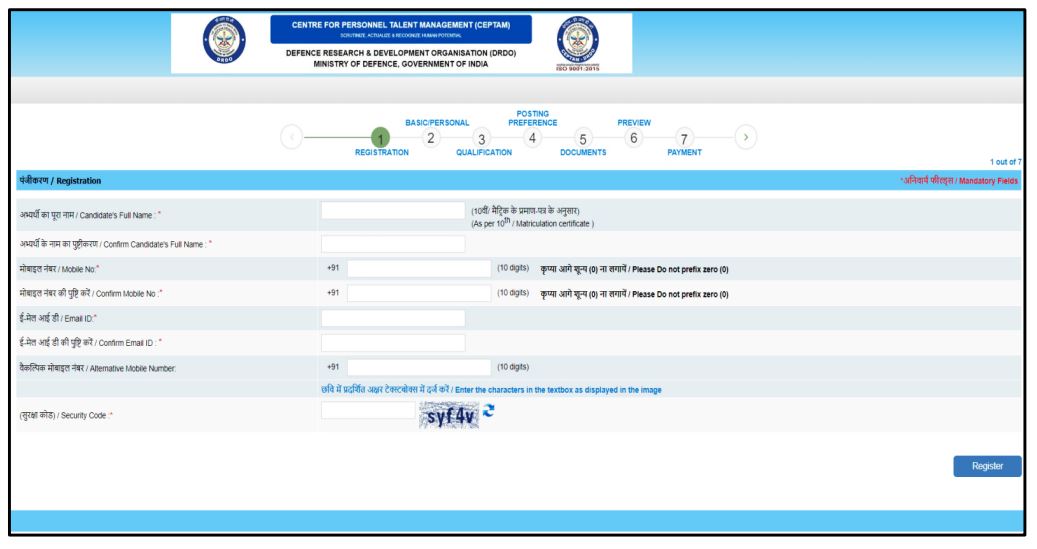This screenshot has height=549, width=1037.
Task: Go to step 2 Basic/Personal
Action: coord(431,138)
